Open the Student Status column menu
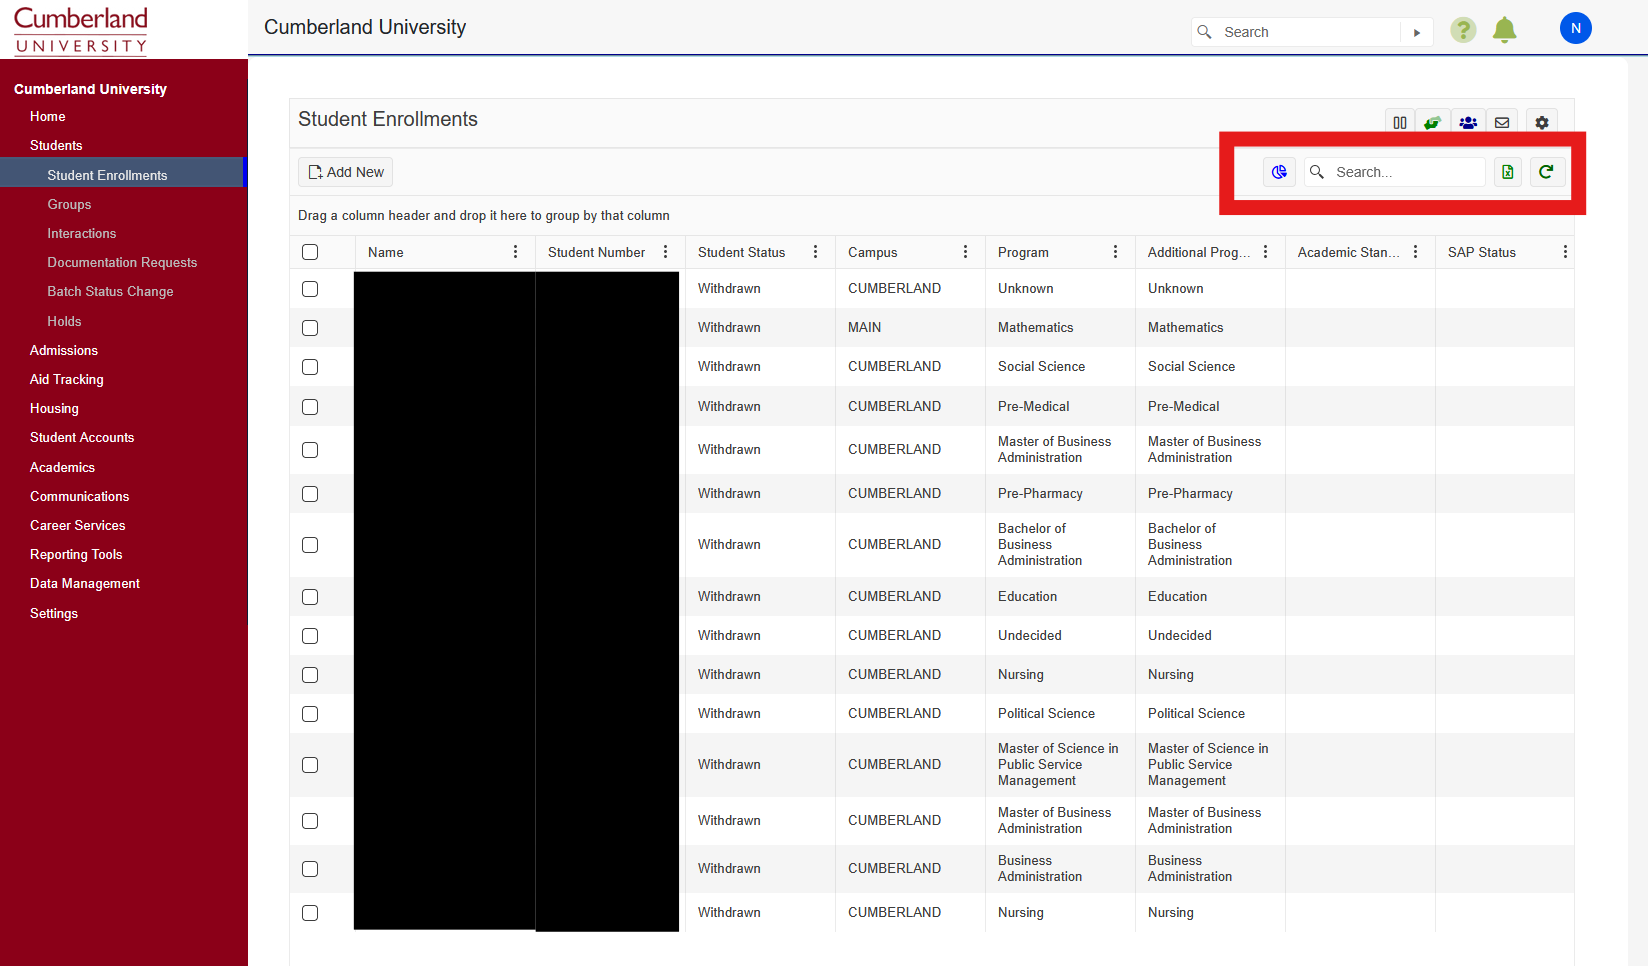Screen dimensions: 1648x966 click(816, 252)
